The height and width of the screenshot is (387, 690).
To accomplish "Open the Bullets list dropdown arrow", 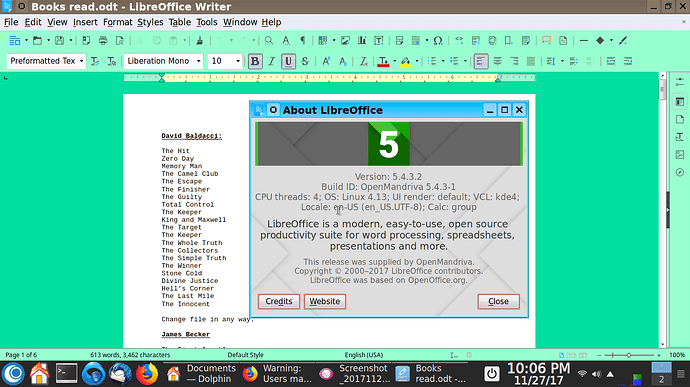I will (443, 61).
